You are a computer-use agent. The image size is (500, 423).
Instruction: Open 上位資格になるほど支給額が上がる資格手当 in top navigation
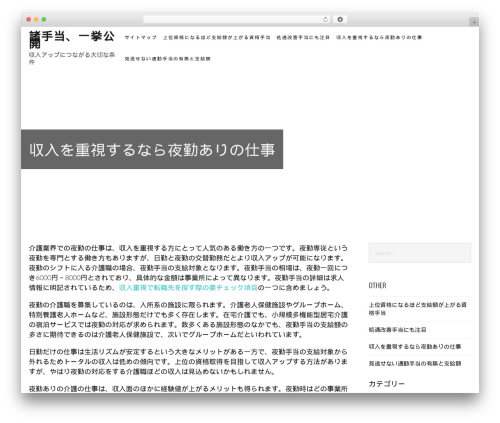[x=217, y=37]
